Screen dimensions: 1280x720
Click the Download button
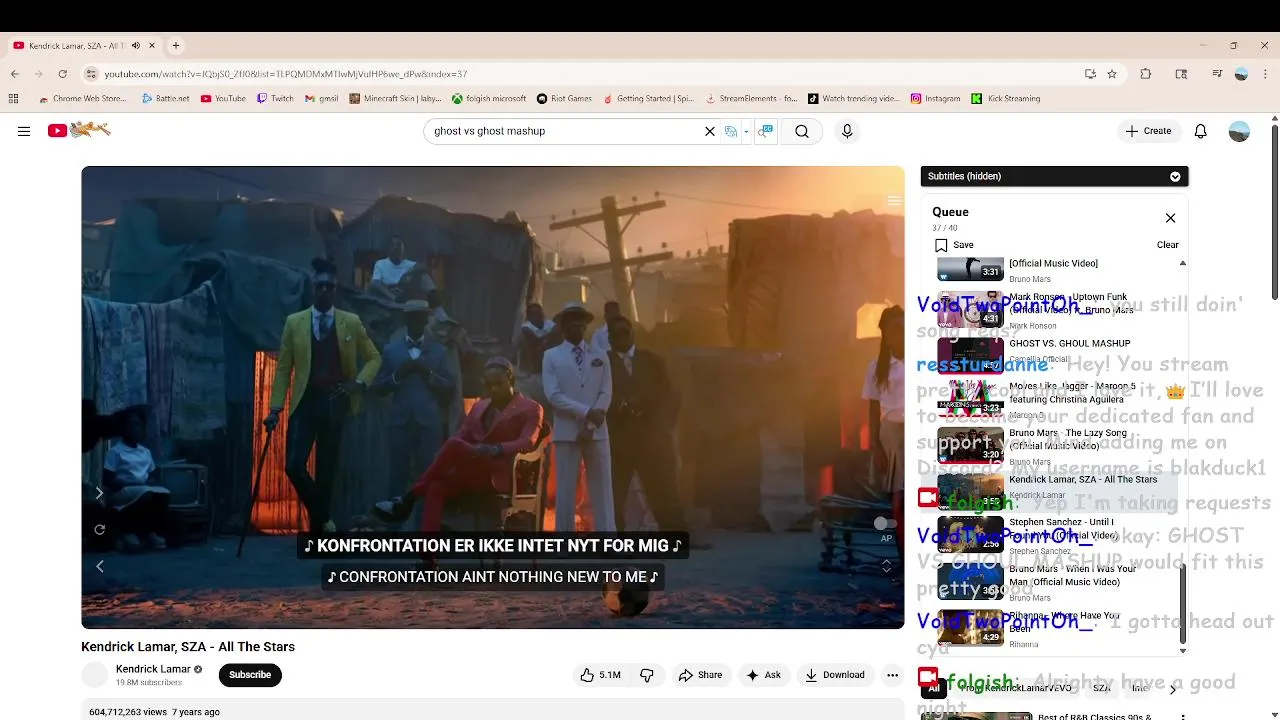coord(835,675)
